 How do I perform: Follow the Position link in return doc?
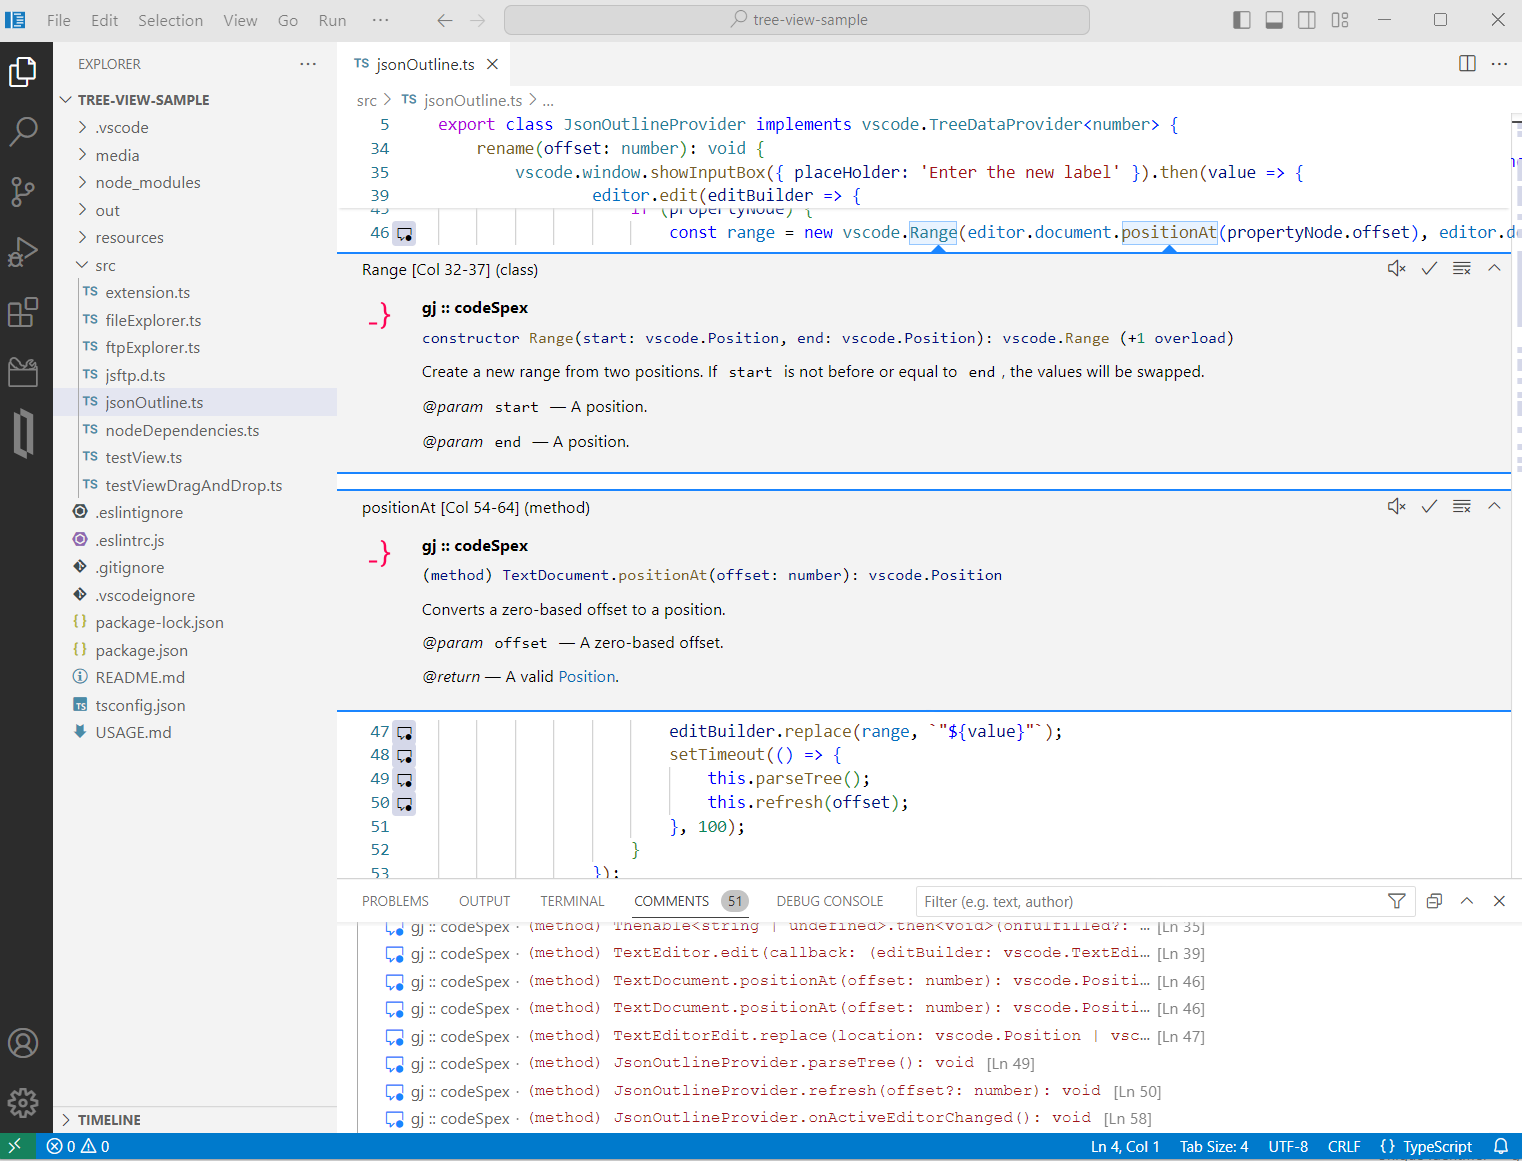coord(587,677)
